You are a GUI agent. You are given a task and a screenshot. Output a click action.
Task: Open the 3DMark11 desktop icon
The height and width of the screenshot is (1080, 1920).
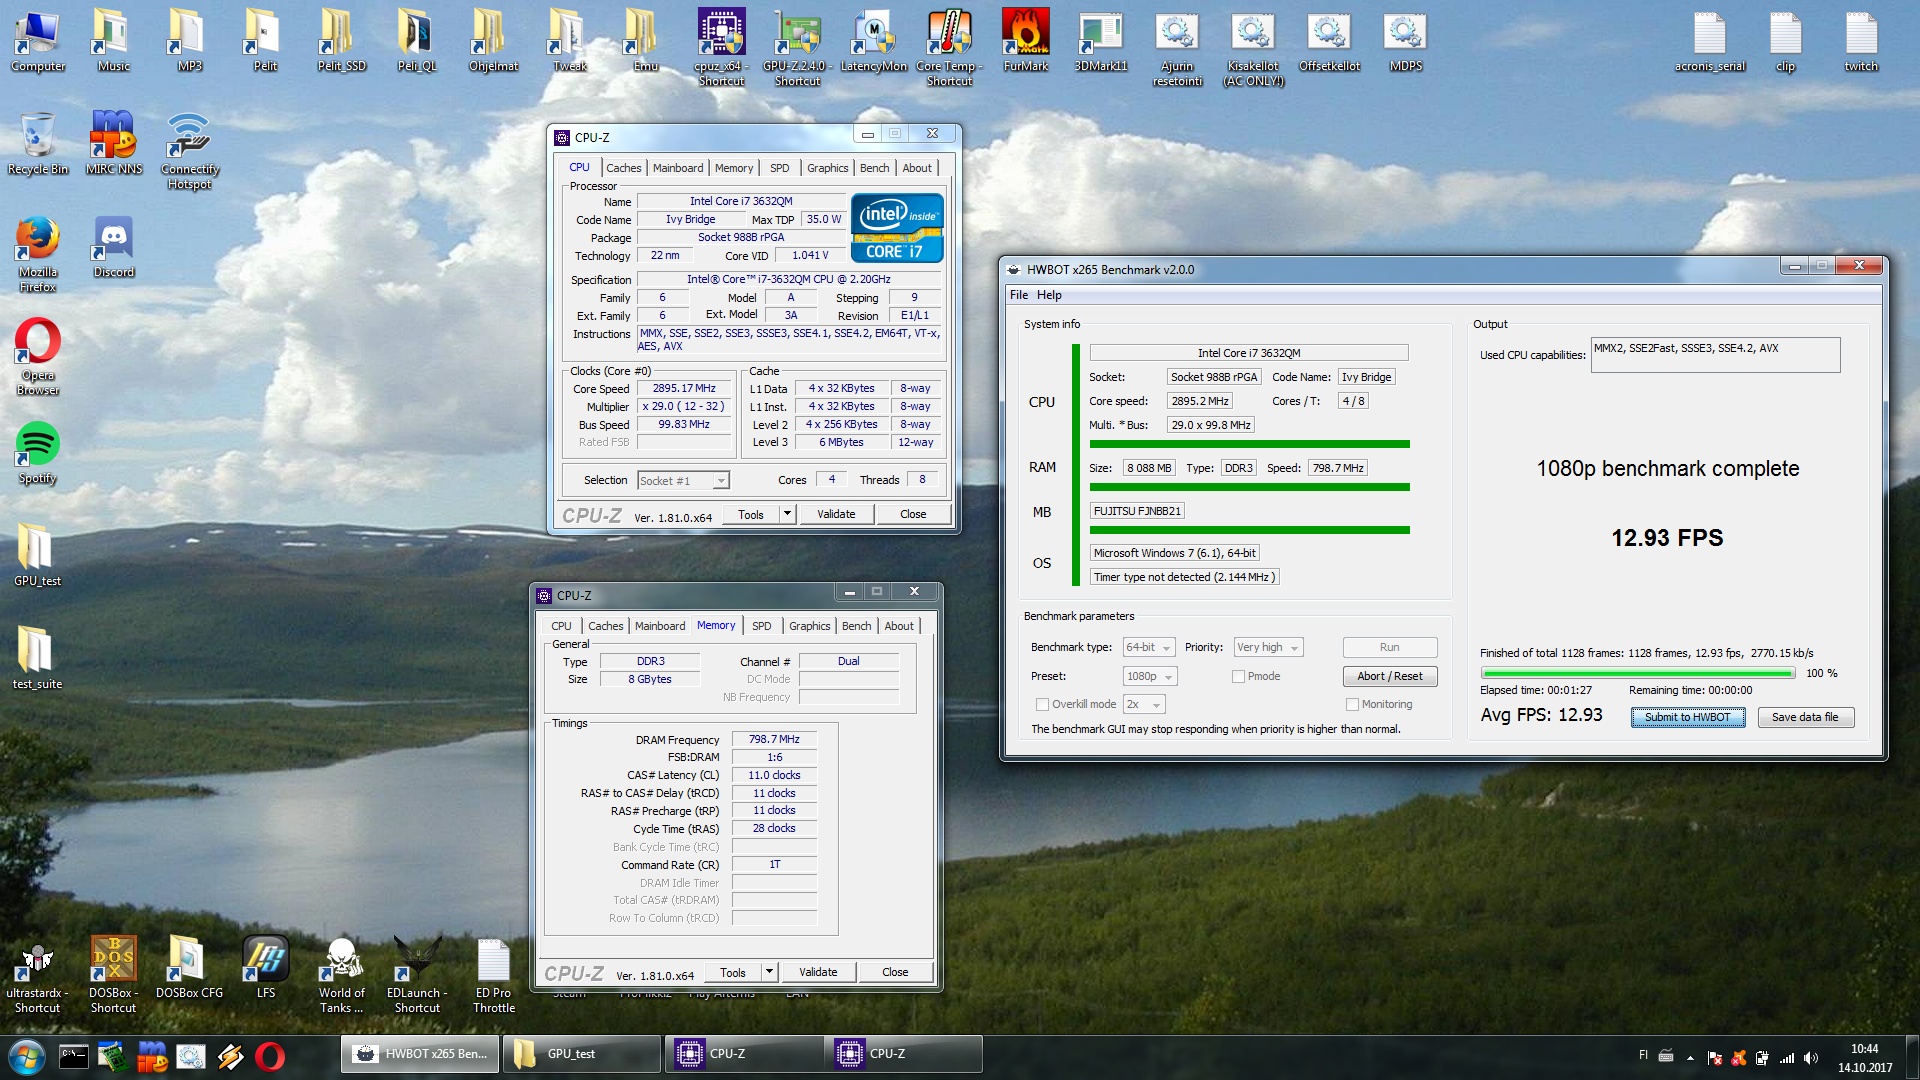click(x=1101, y=40)
